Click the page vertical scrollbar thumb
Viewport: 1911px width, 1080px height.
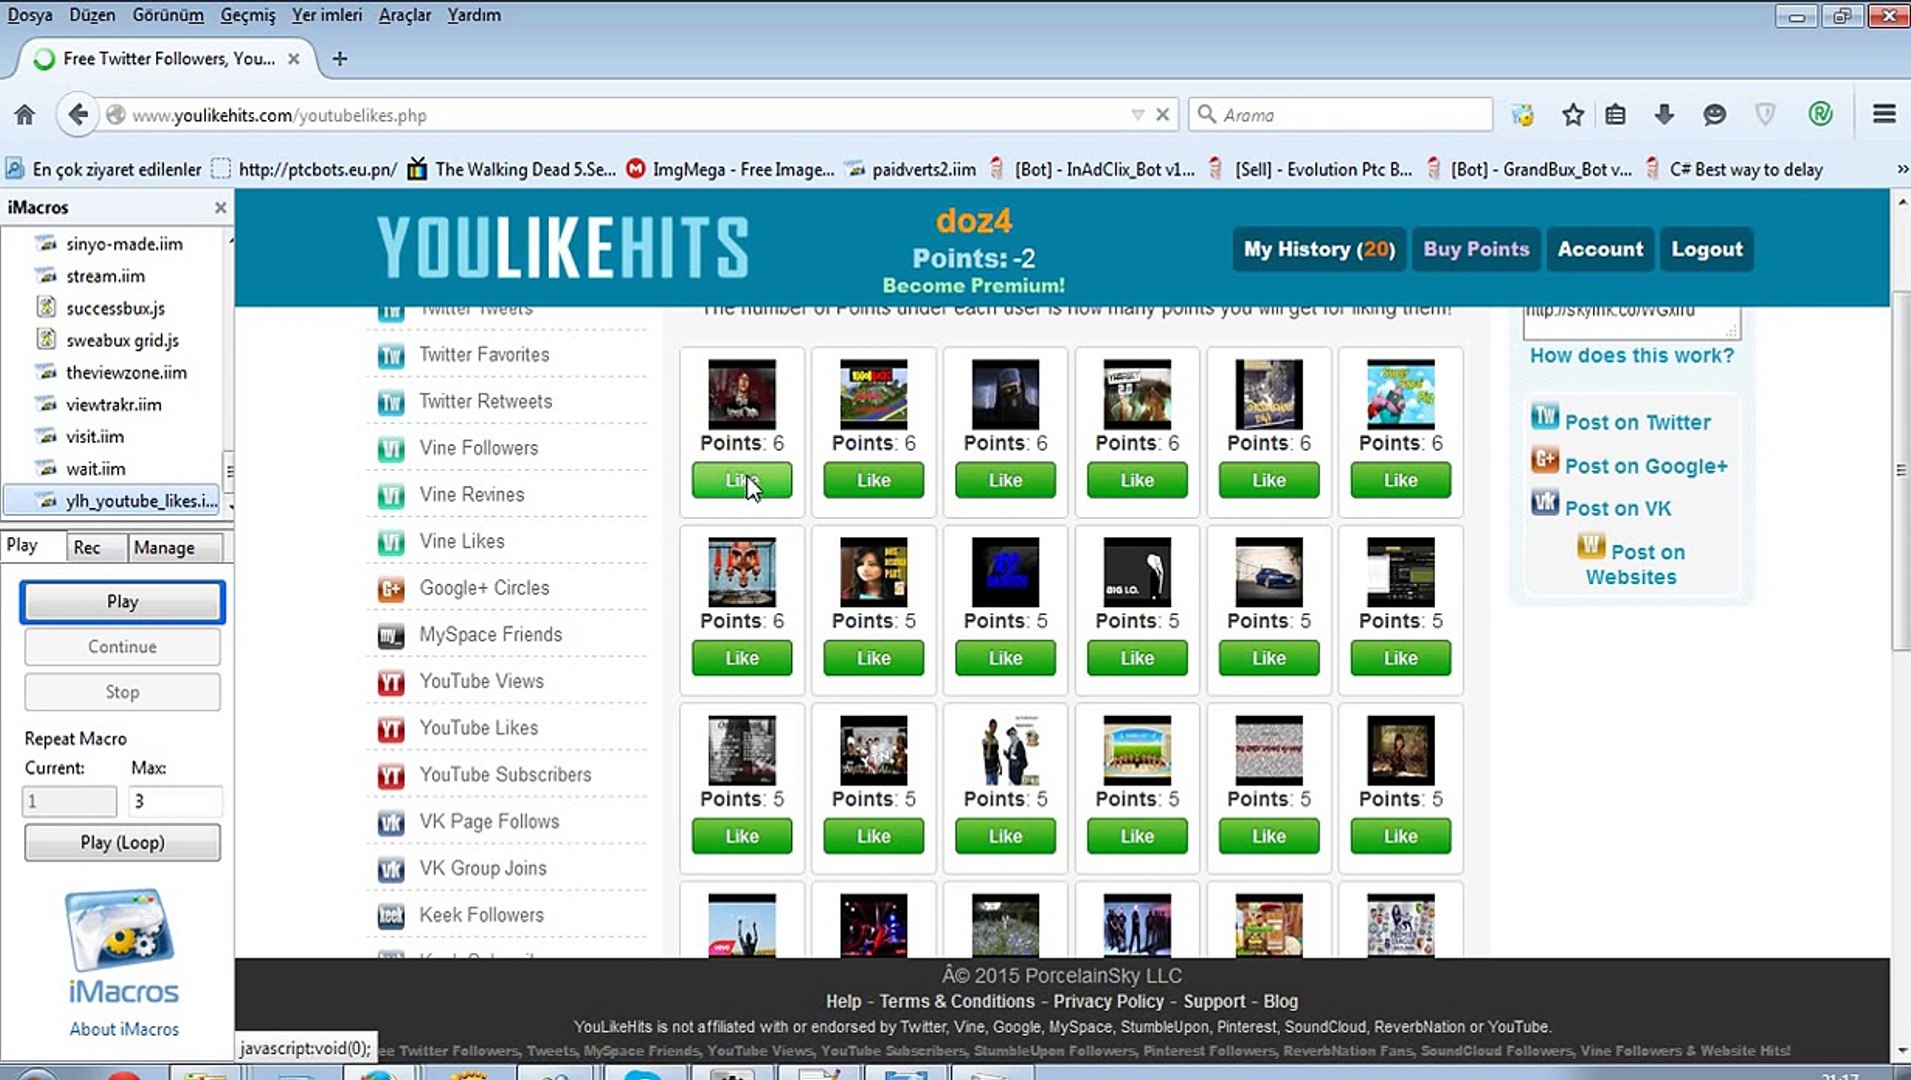[x=1901, y=470]
